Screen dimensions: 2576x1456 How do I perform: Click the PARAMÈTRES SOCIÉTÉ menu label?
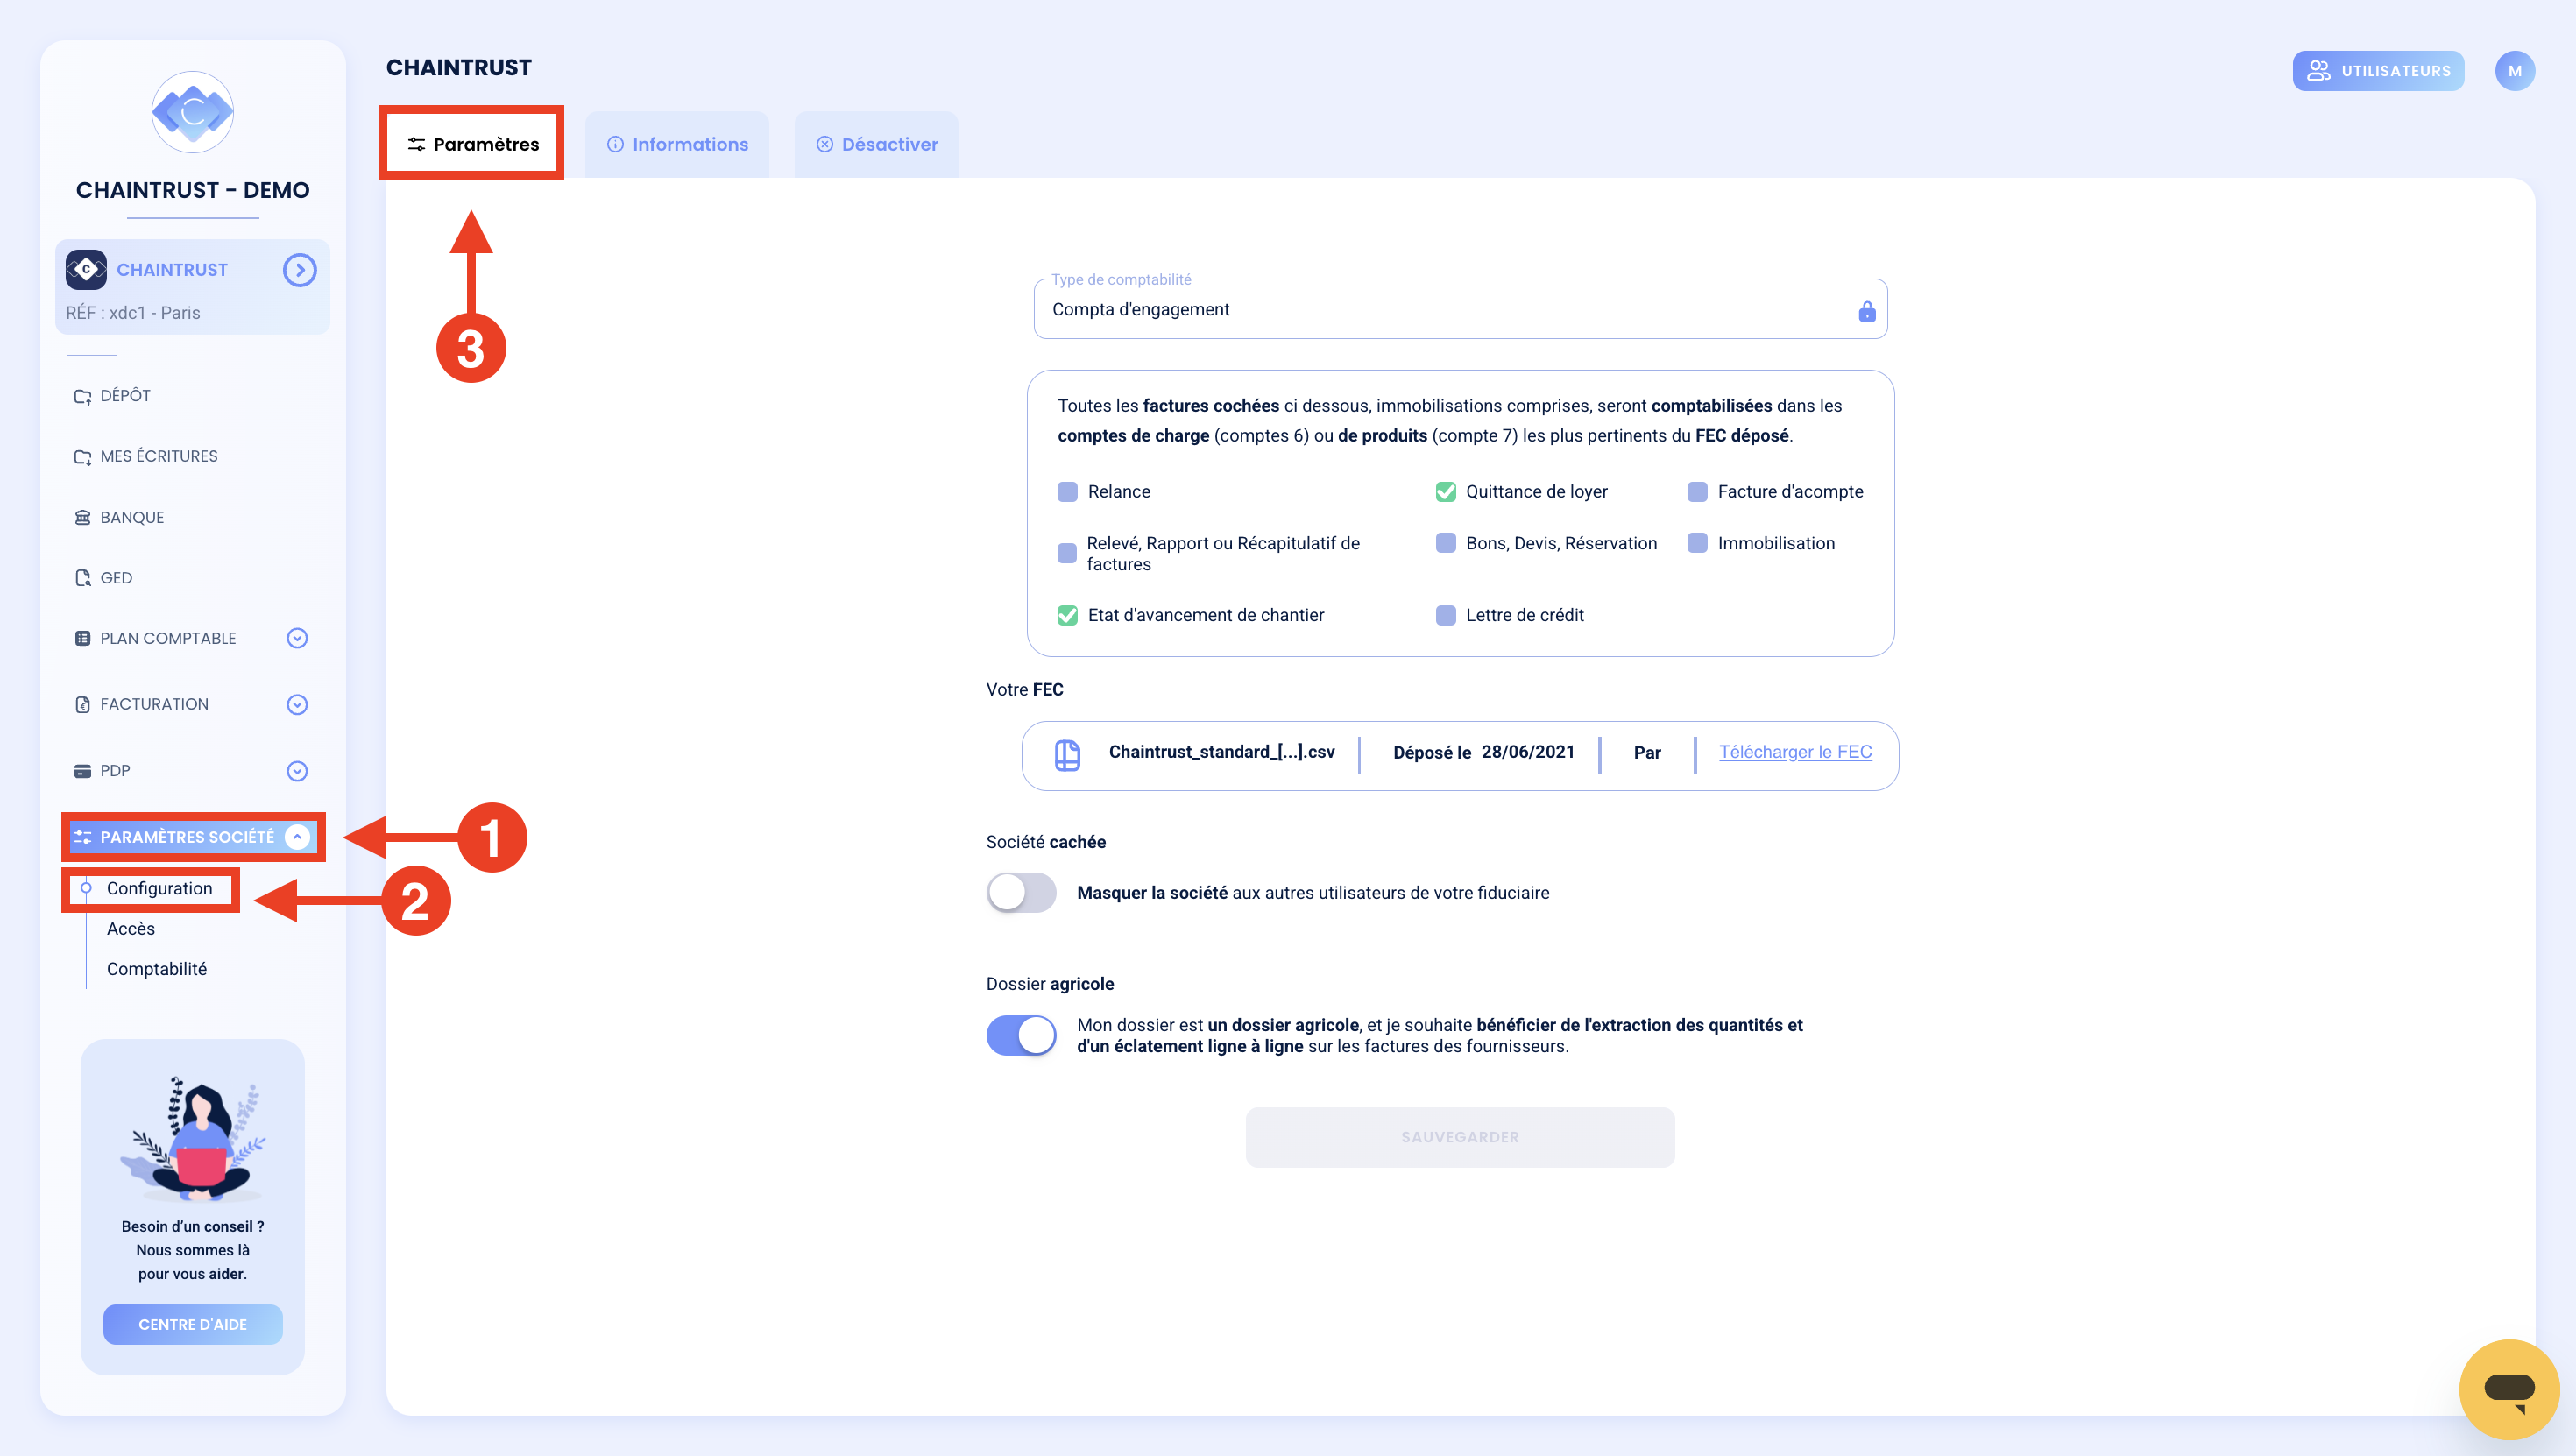187,837
